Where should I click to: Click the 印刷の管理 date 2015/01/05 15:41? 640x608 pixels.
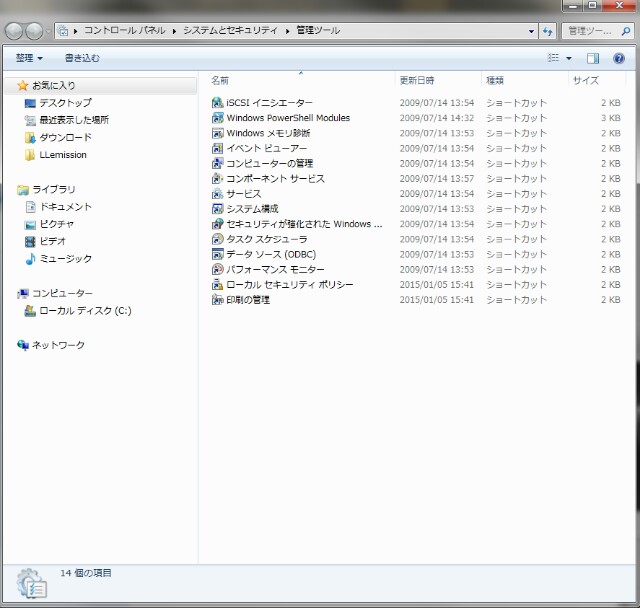coord(436,300)
